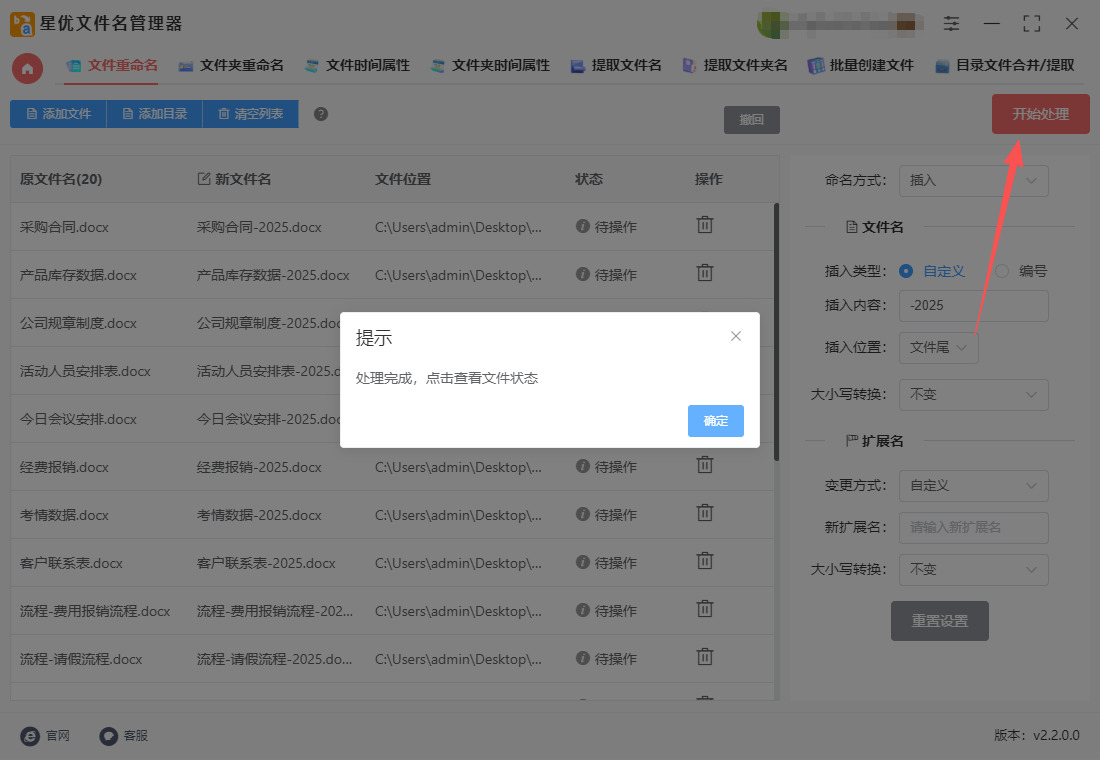
Task: Open the settings icon in the title bar
Action: coord(951,23)
